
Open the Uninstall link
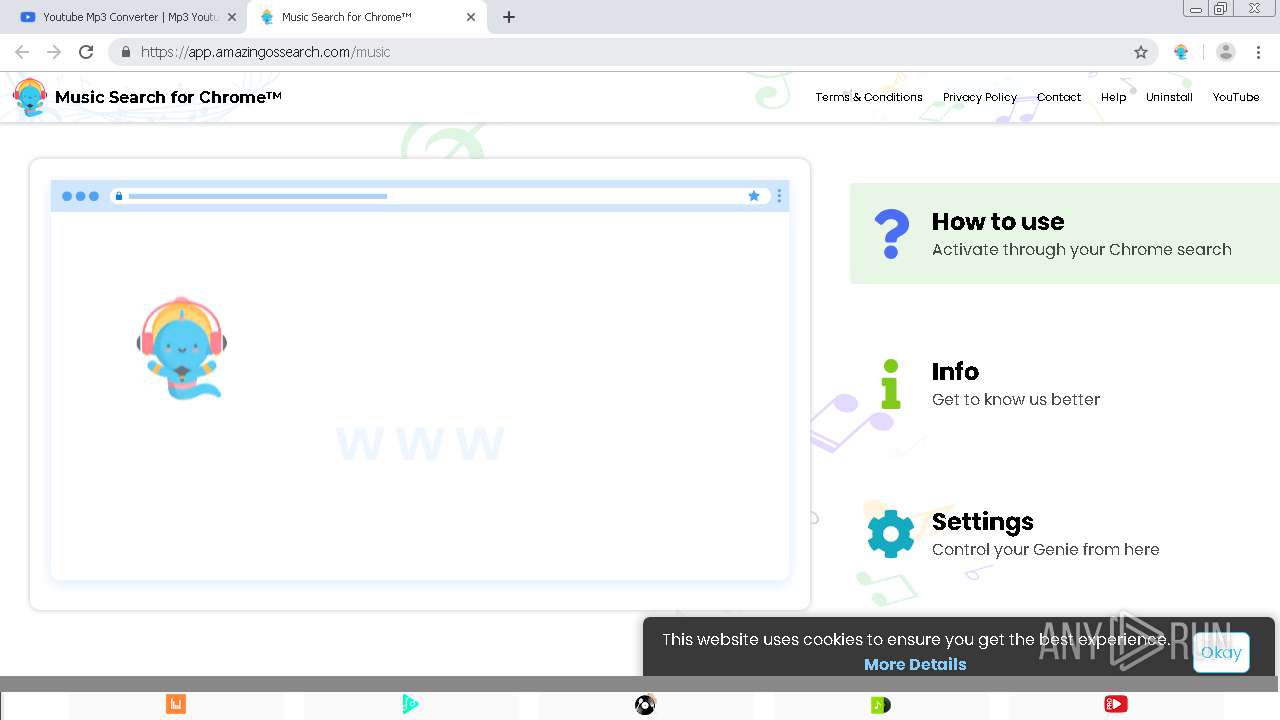tap(1169, 97)
